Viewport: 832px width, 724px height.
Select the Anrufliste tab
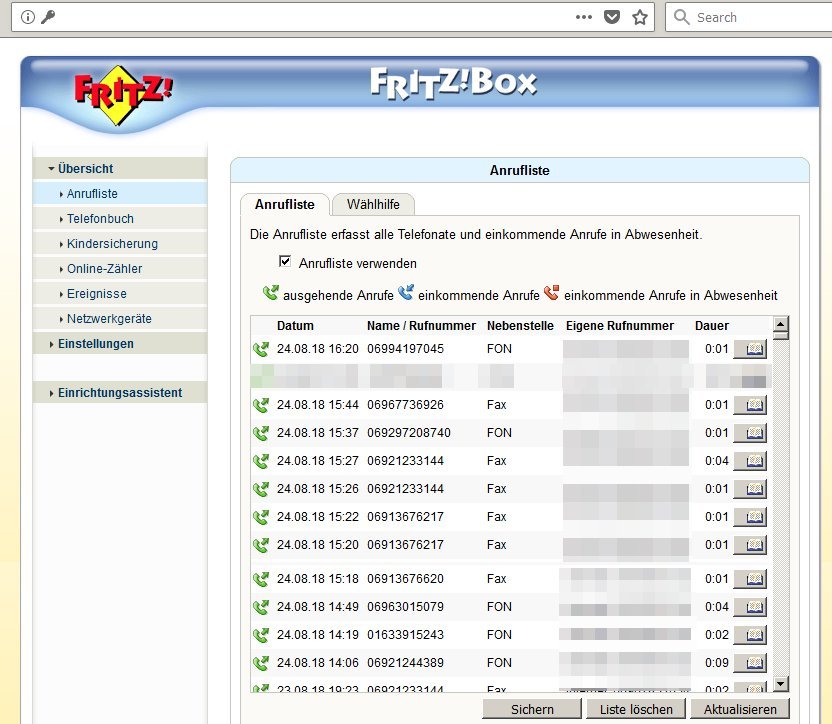click(x=285, y=205)
